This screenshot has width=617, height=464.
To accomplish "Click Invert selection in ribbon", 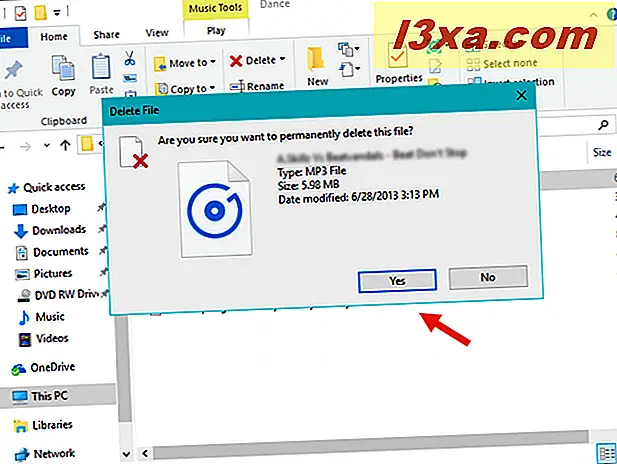I will click(511, 82).
